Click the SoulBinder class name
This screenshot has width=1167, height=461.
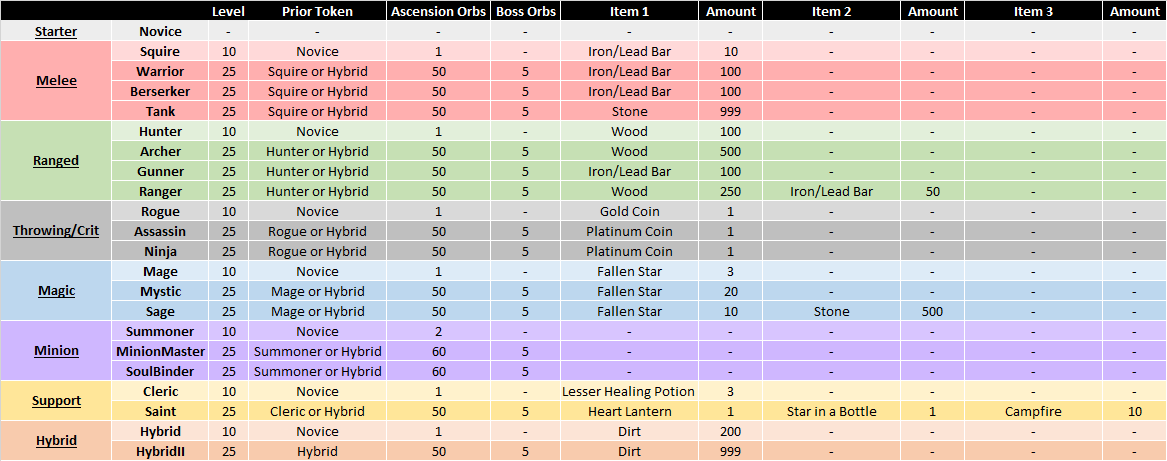click(161, 371)
